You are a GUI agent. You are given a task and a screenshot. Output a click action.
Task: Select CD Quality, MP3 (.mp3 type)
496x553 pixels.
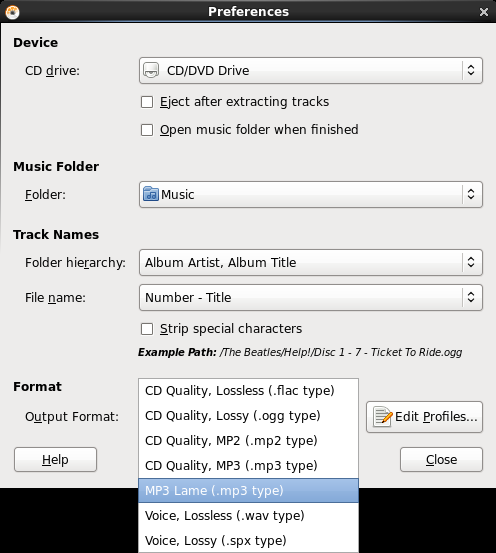click(248, 466)
